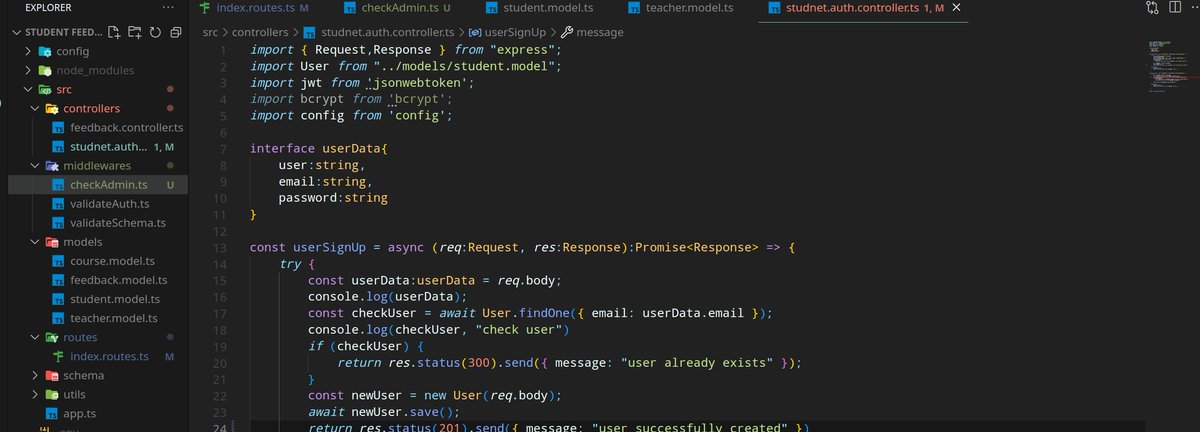Open Explorer views and more actions ellipsis
Screen dimensions: 1200x432
pos(167,8)
